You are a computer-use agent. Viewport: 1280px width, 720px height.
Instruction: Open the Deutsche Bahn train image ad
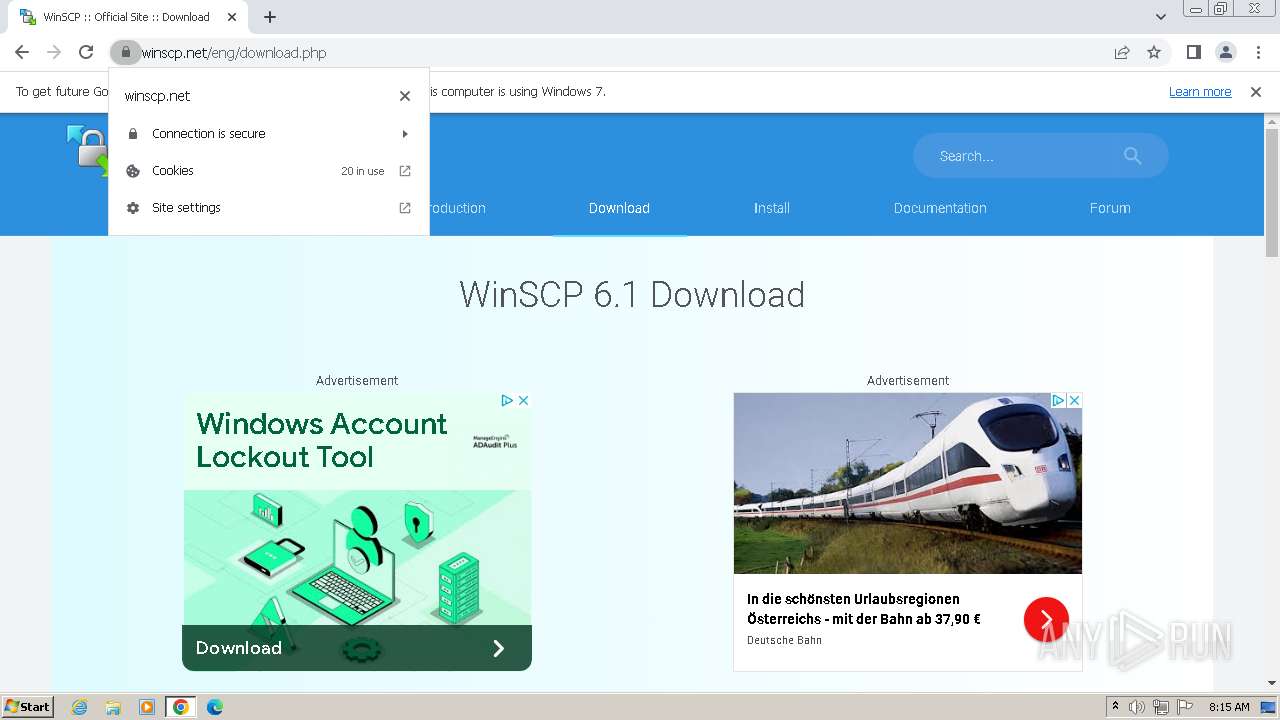click(x=908, y=483)
